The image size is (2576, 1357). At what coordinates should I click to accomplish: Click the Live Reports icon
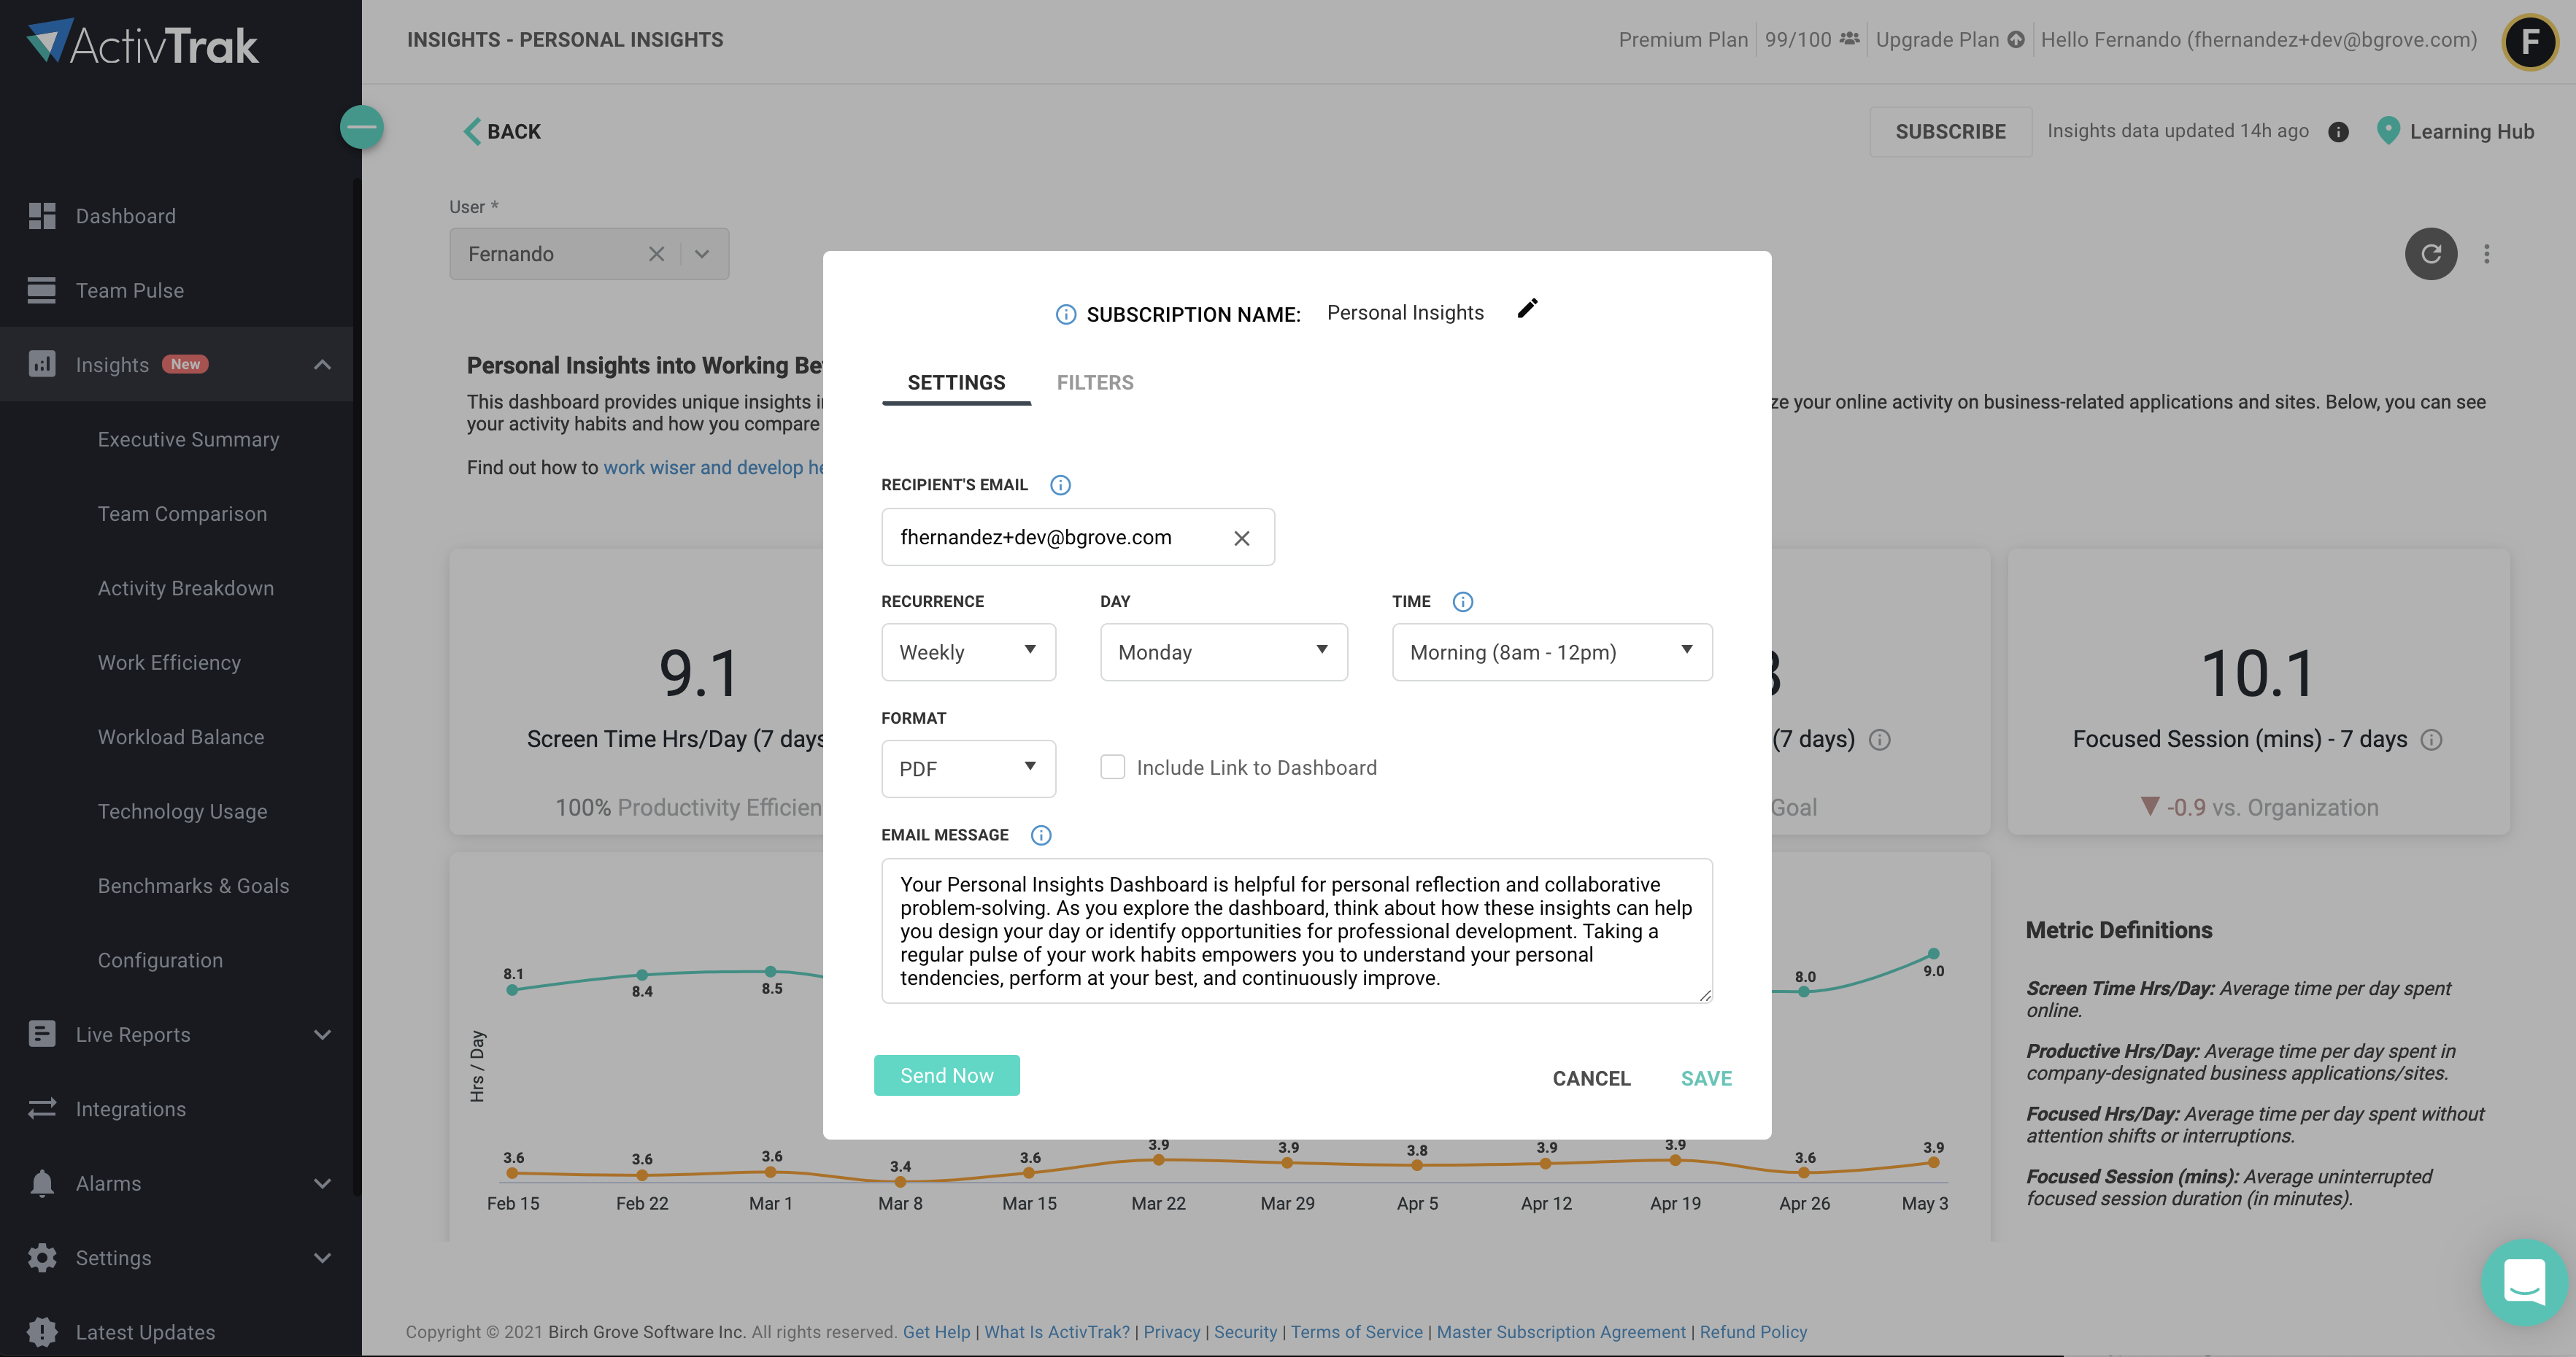pyautogui.click(x=42, y=1034)
